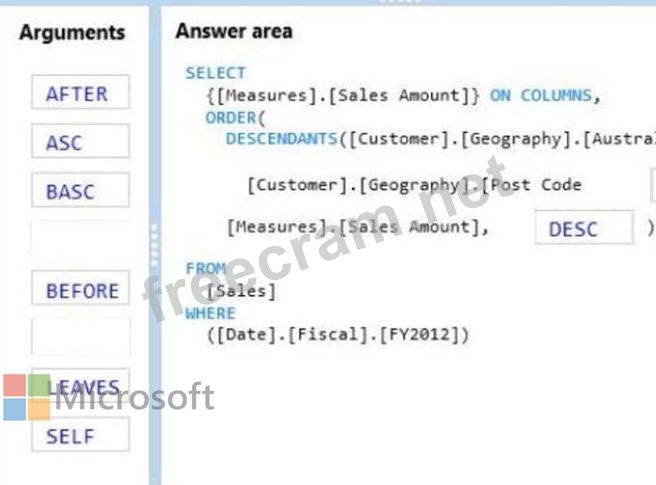Viewport: 656px width, 485px height.
Task: Select the AFTER argument box
Action: [80, 94]
